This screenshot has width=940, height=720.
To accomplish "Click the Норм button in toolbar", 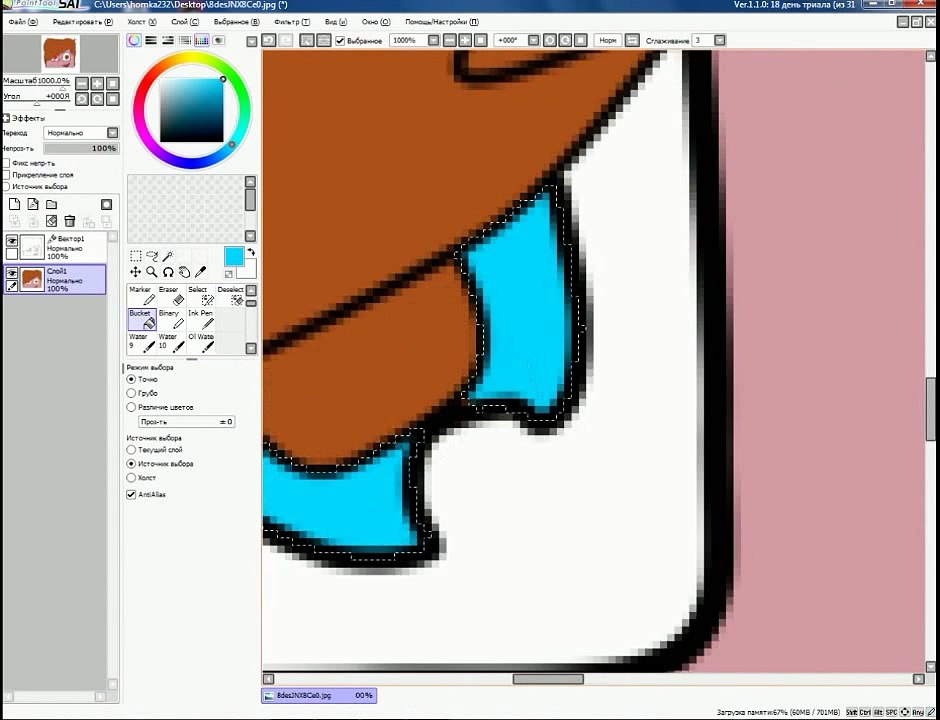I will pyautogui.click(x=607, y=40).
